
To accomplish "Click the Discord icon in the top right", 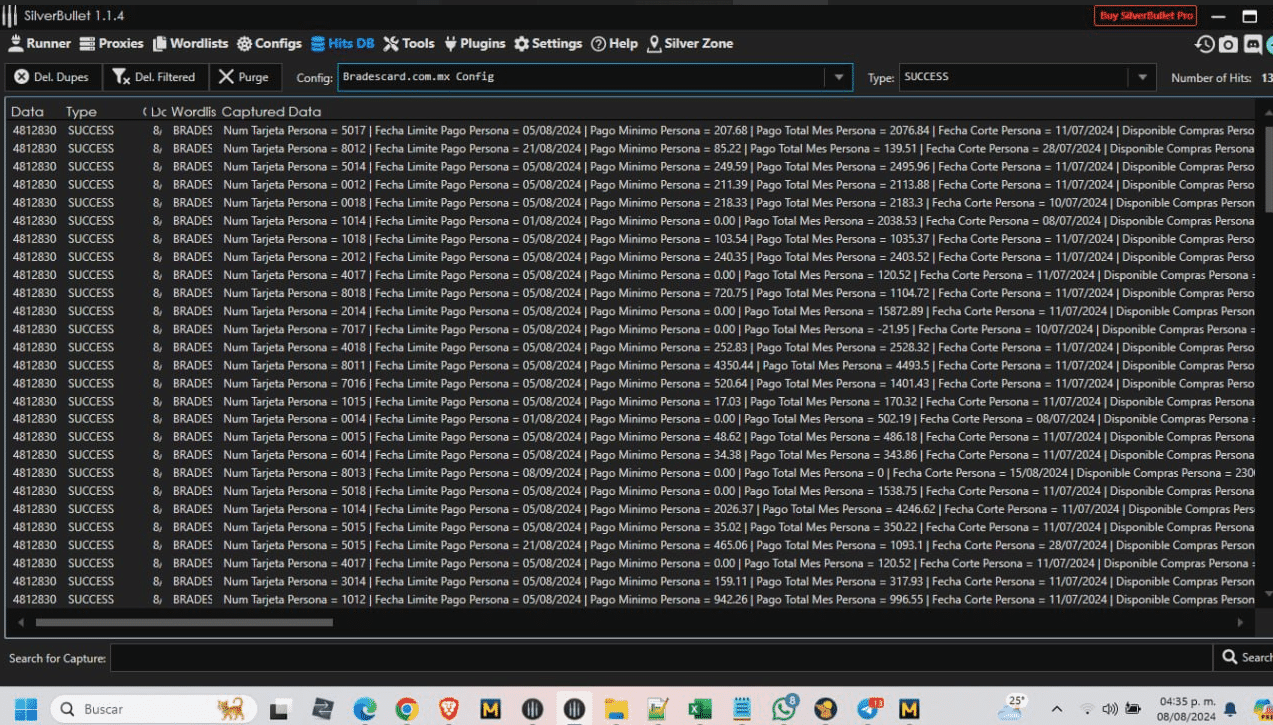I will pos(1252,44).
